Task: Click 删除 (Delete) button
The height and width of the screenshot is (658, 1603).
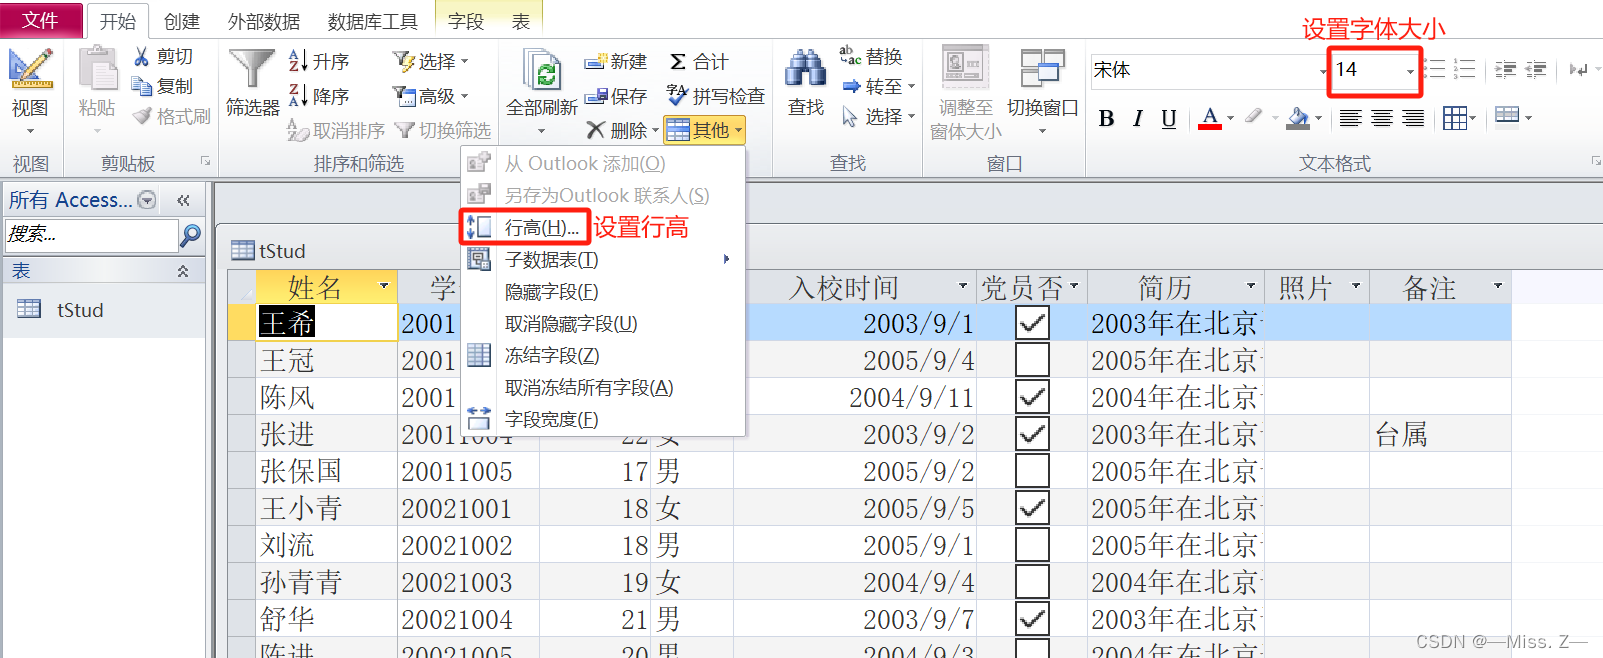Action: pos(622,130)
